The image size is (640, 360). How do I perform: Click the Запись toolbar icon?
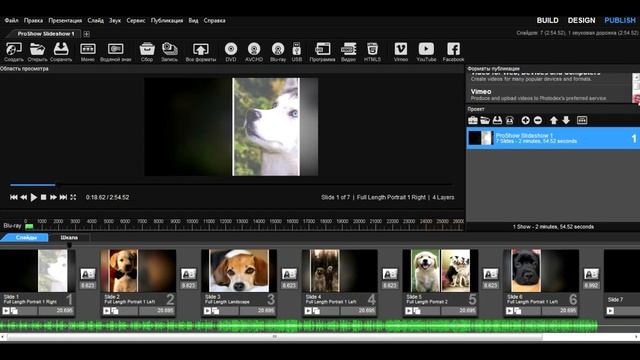click(x=169, y=49)
